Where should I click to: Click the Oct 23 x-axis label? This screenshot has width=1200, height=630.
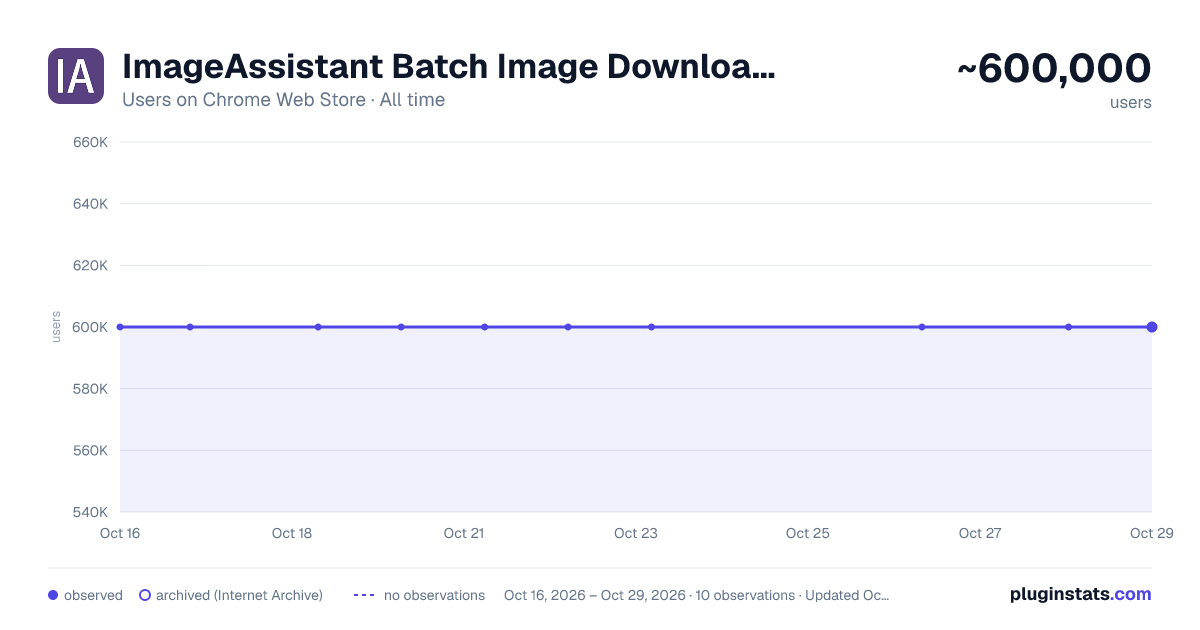pyautogui.click(x=636, y=533)
